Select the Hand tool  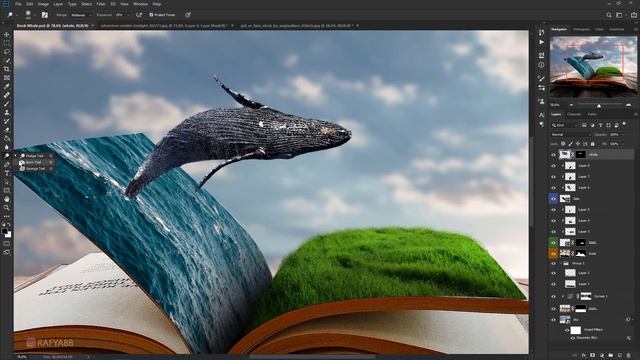[x=7, y=199]
